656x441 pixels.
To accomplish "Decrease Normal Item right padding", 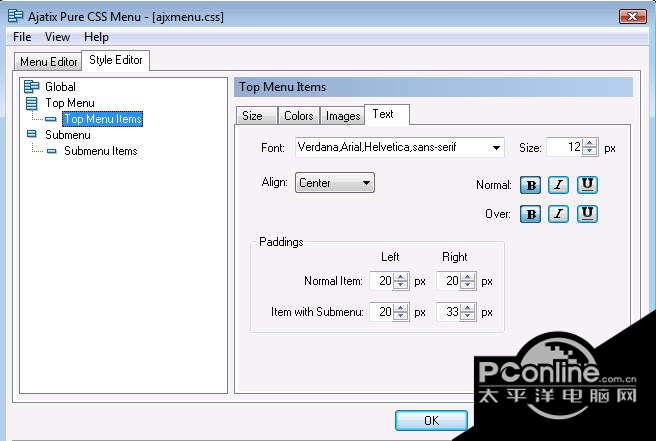I will [x=468, y=285].
